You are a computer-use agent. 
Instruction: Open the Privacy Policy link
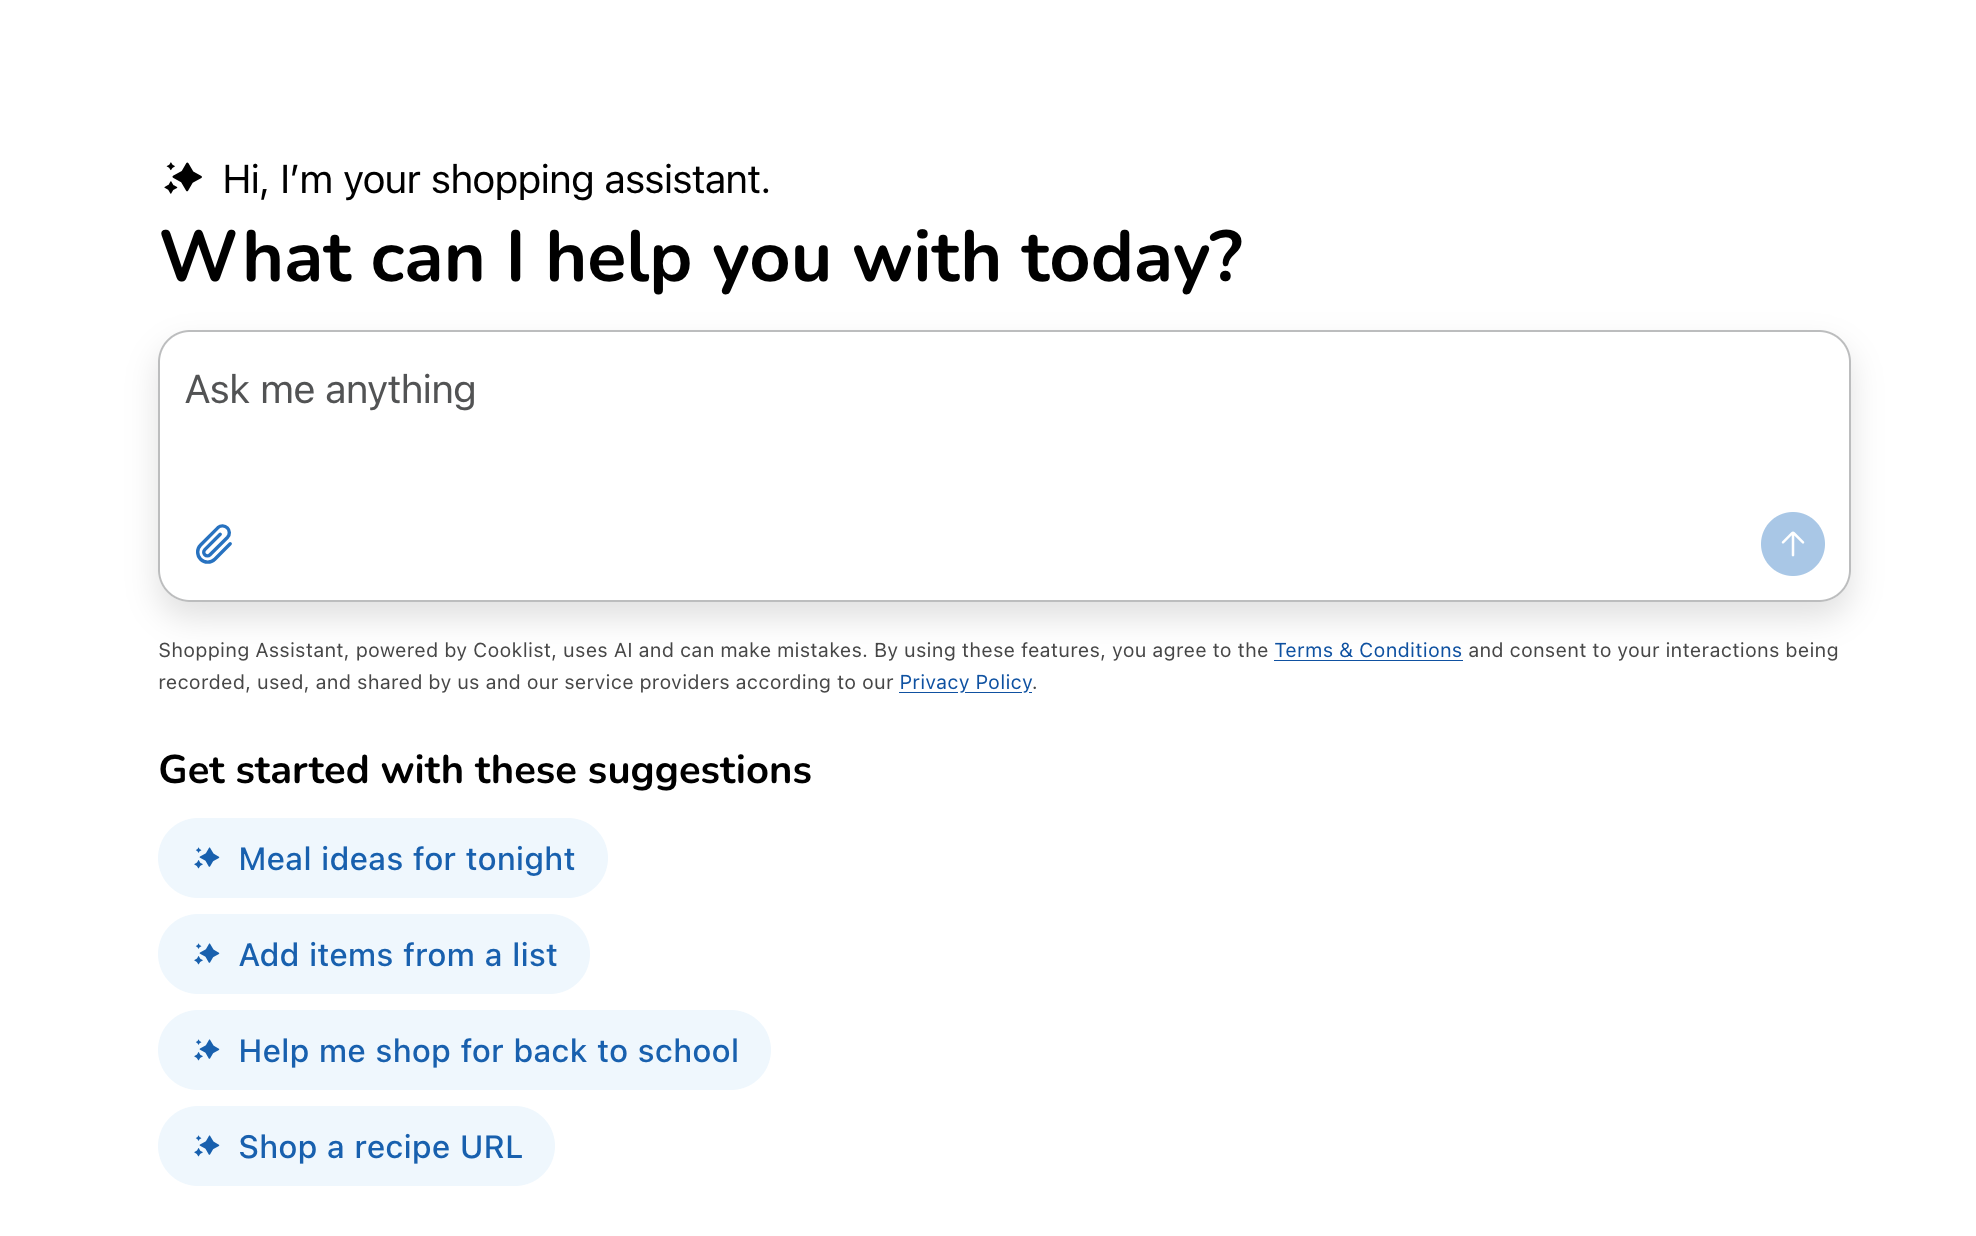tap(965, 682)
